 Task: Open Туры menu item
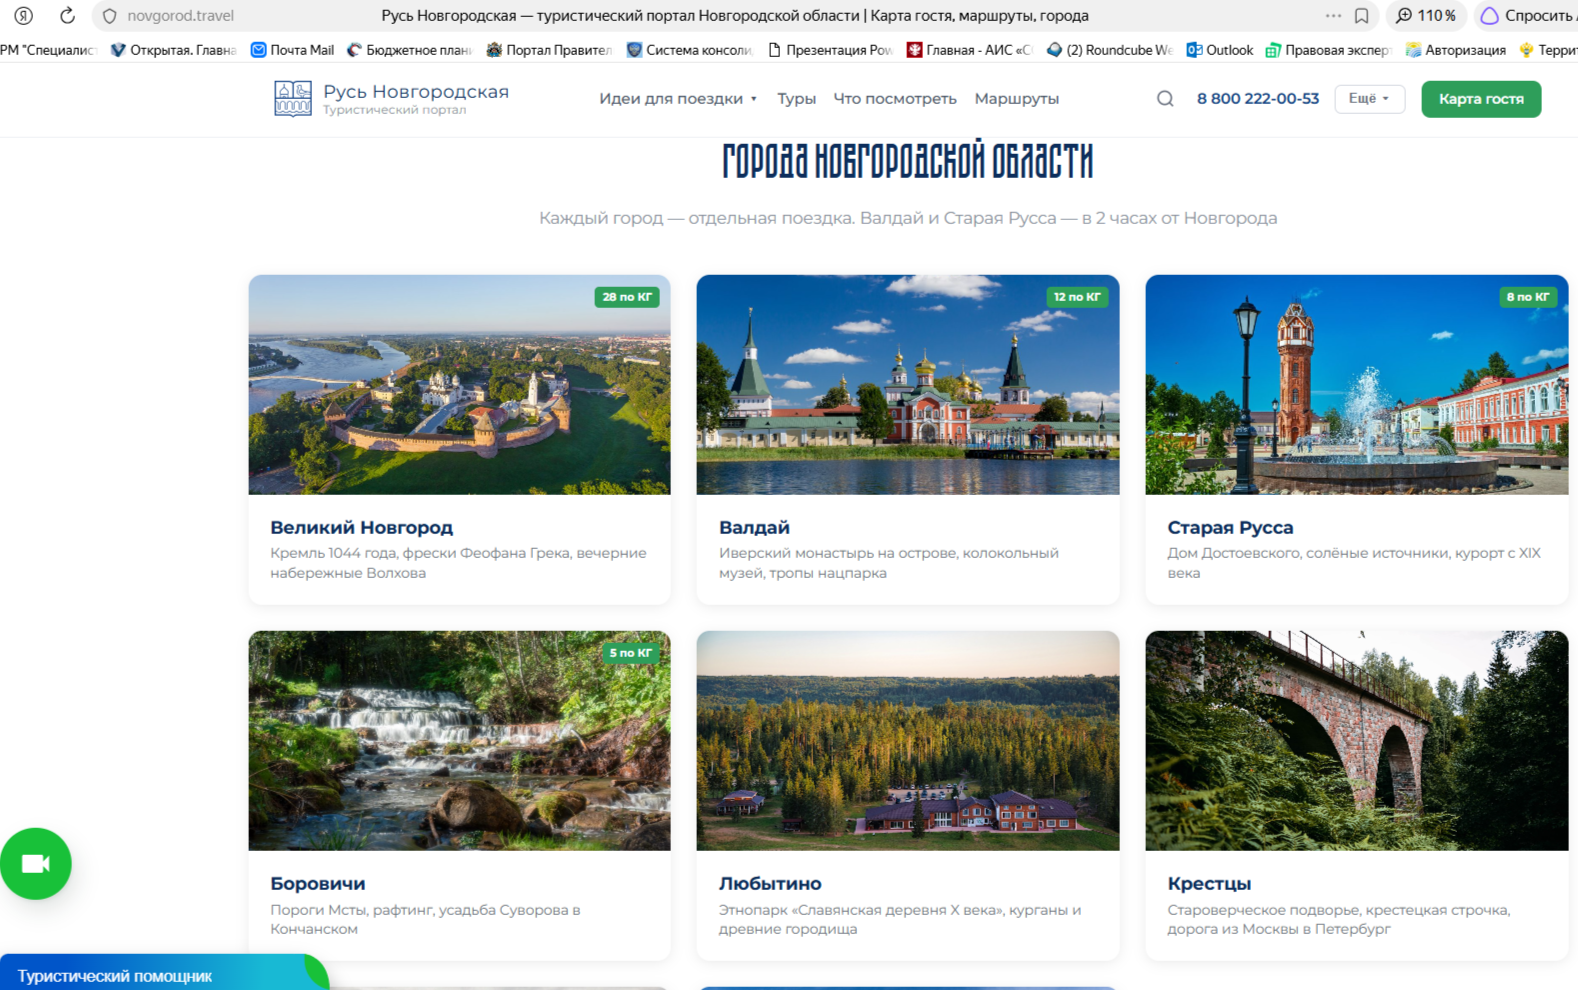[797, 99]
